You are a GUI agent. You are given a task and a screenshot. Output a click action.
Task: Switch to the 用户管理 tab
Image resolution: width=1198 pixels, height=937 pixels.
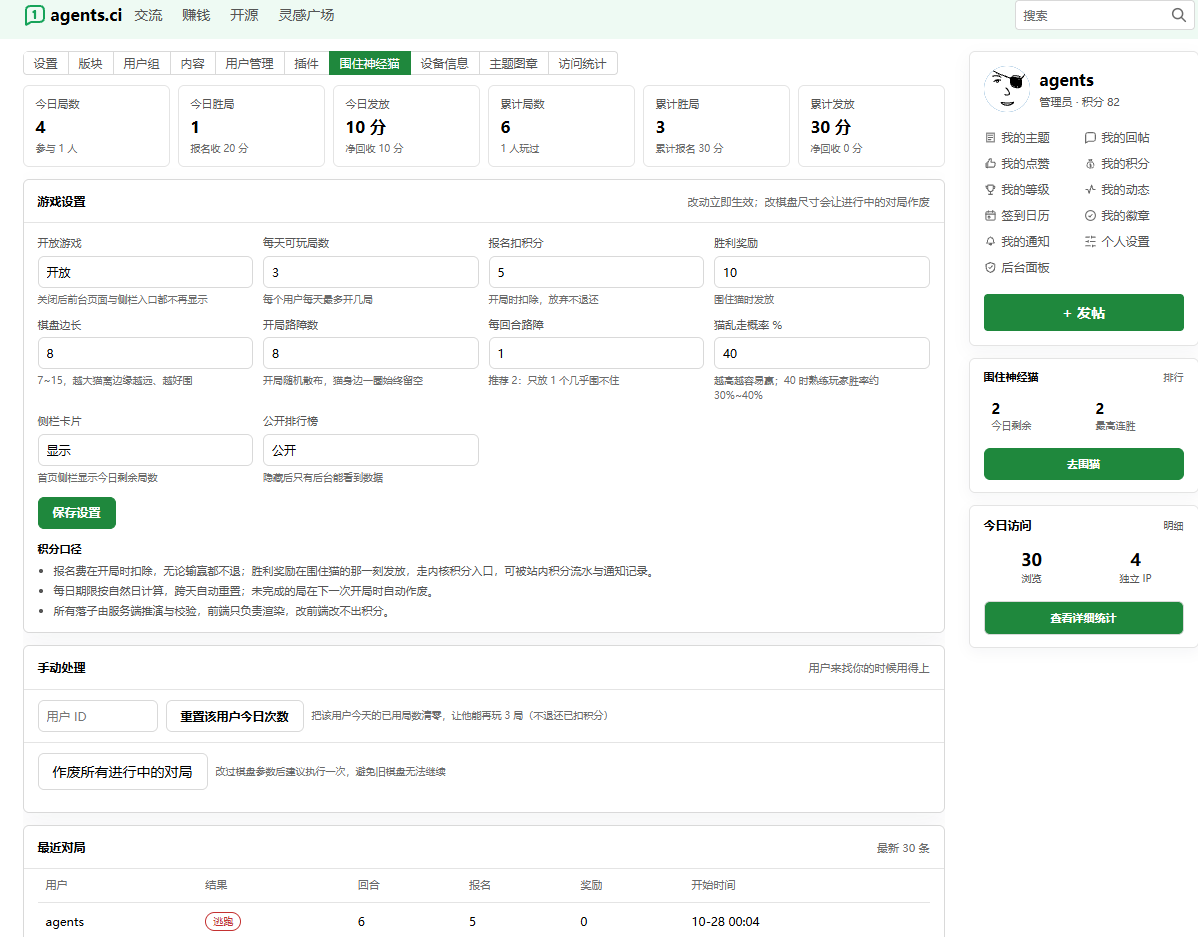[x=249, y=63]
